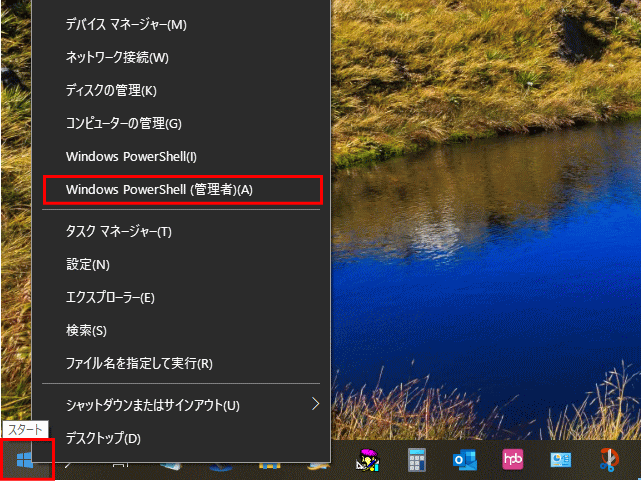Open 設定(N) from the menu
The height and width of the screenshot is (481, 641).
(181, 264)
